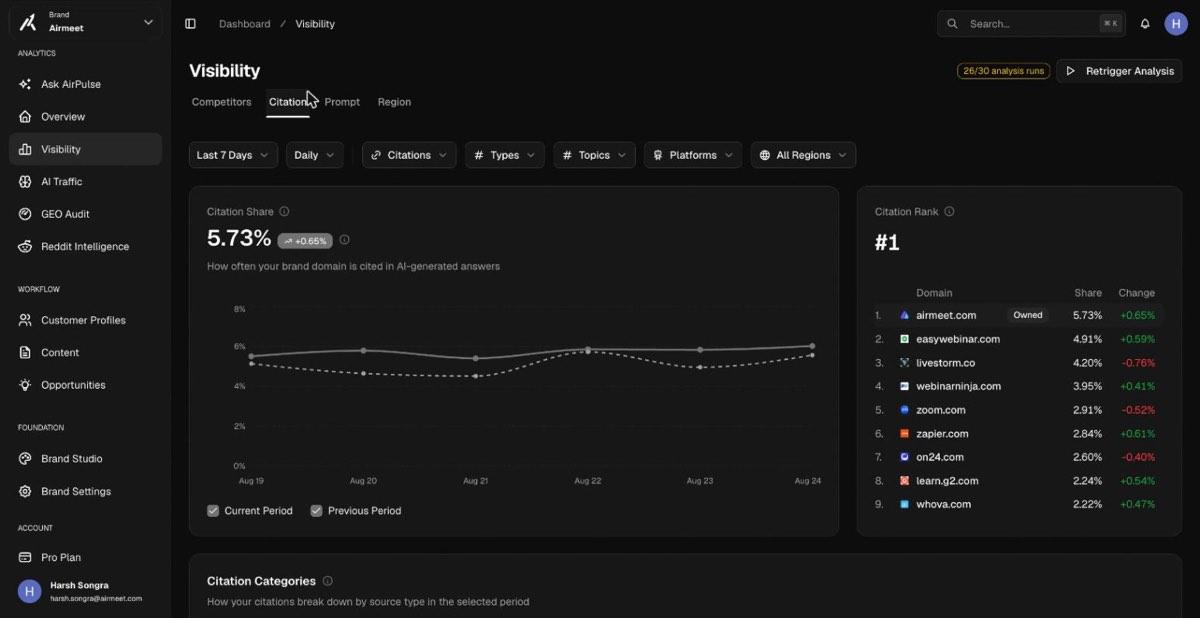The image size is (1200, 618).
Task: Select the webinarninja.com row
Action: point(1019,386)
